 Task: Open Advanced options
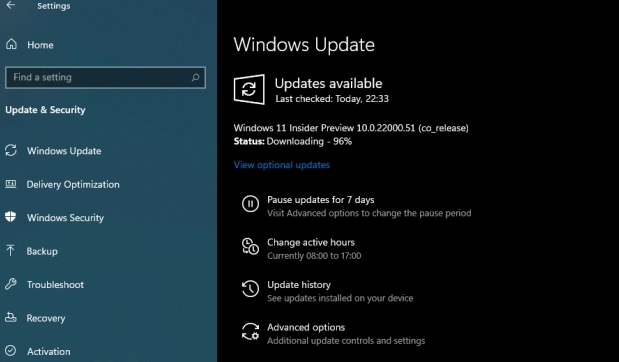[x=306, y=327]
